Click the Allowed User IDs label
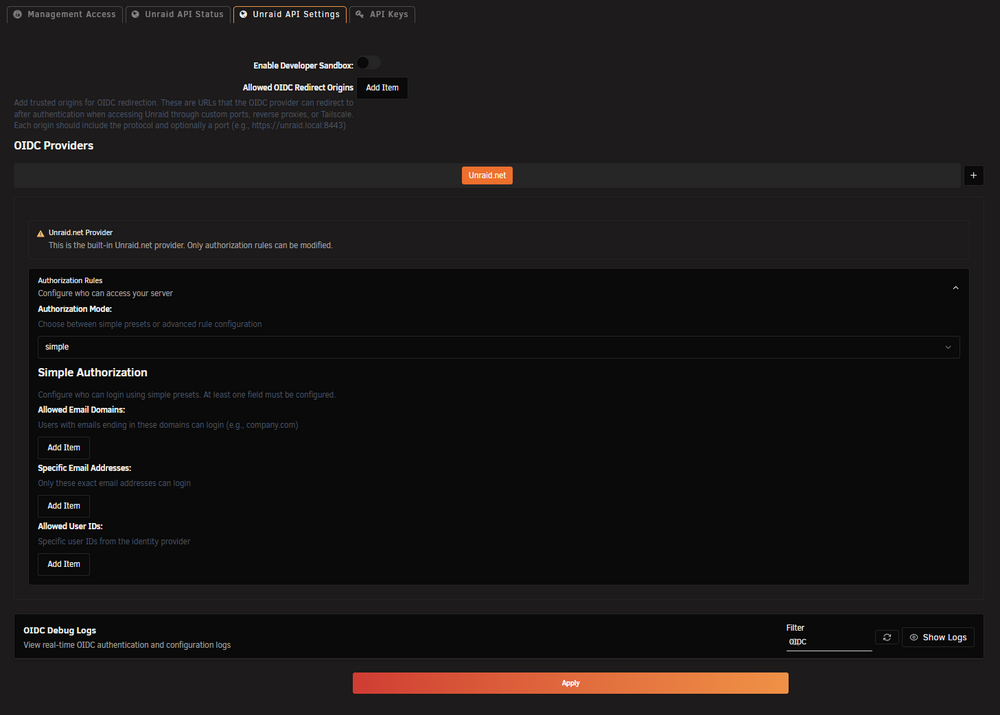Image resolution: width=1000 pixels, height=715 pixels. click(70, 526)
